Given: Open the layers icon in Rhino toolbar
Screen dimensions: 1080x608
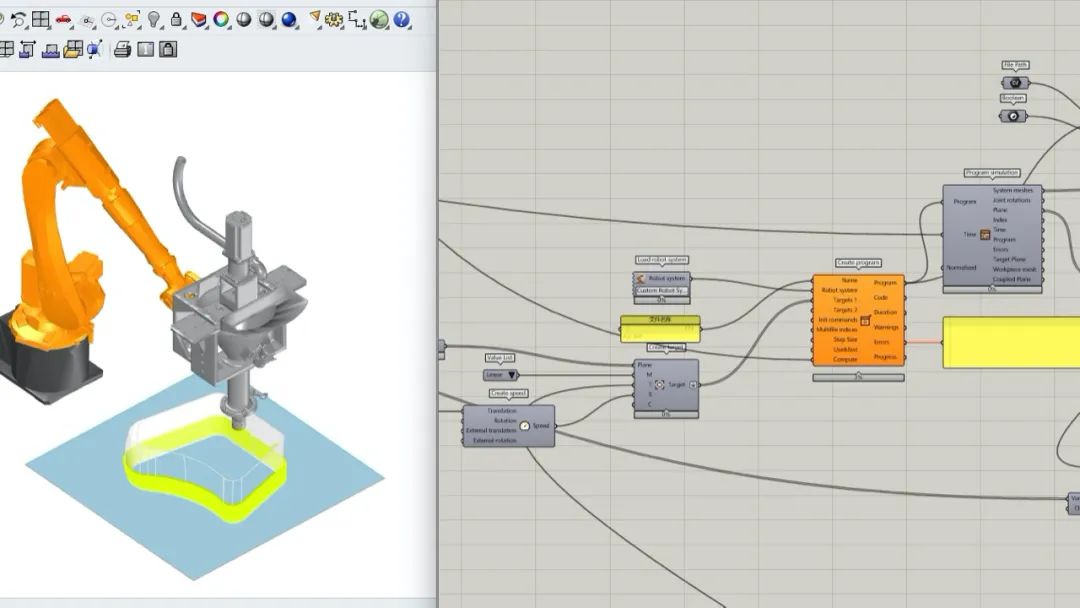Looking at the screenshot, I should pyautogui.click(x=198, y=19).
